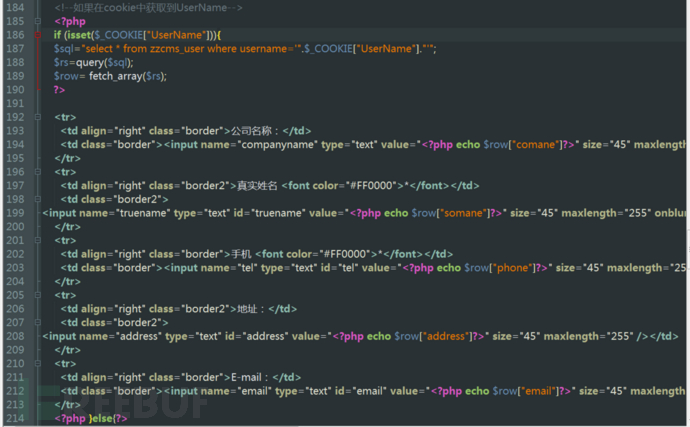This screenshot has width=690, height=427.
Task: Click the 'phone' array key on line 203
Action: point(512,268)
